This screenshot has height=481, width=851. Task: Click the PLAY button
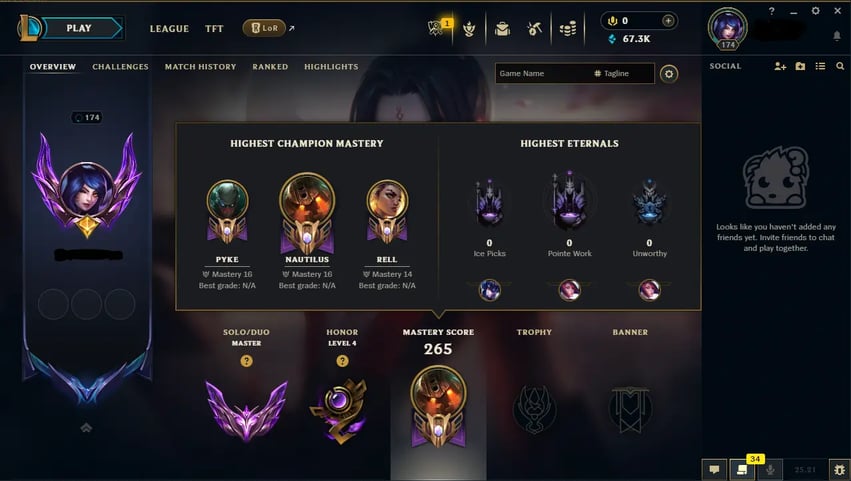click(81, 28)
